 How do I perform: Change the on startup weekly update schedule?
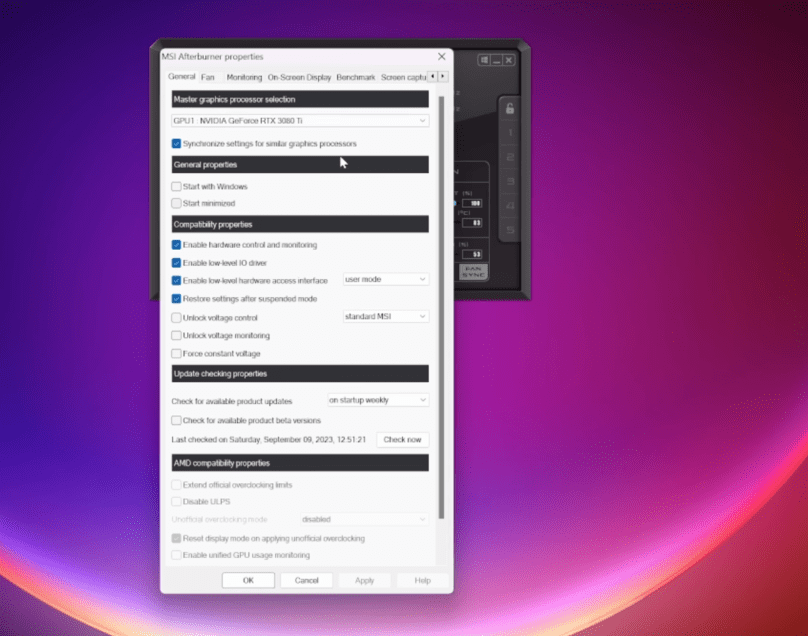[378, 399]
